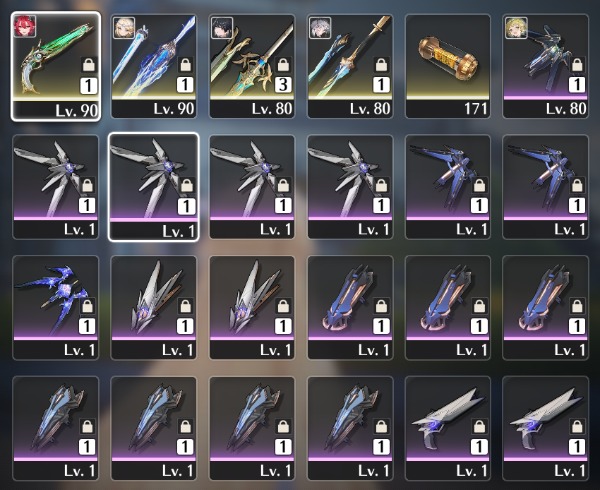Click the 171 quantity label
Image resolution: width=600 pixels, height=490 pixels.
point(476,109)
